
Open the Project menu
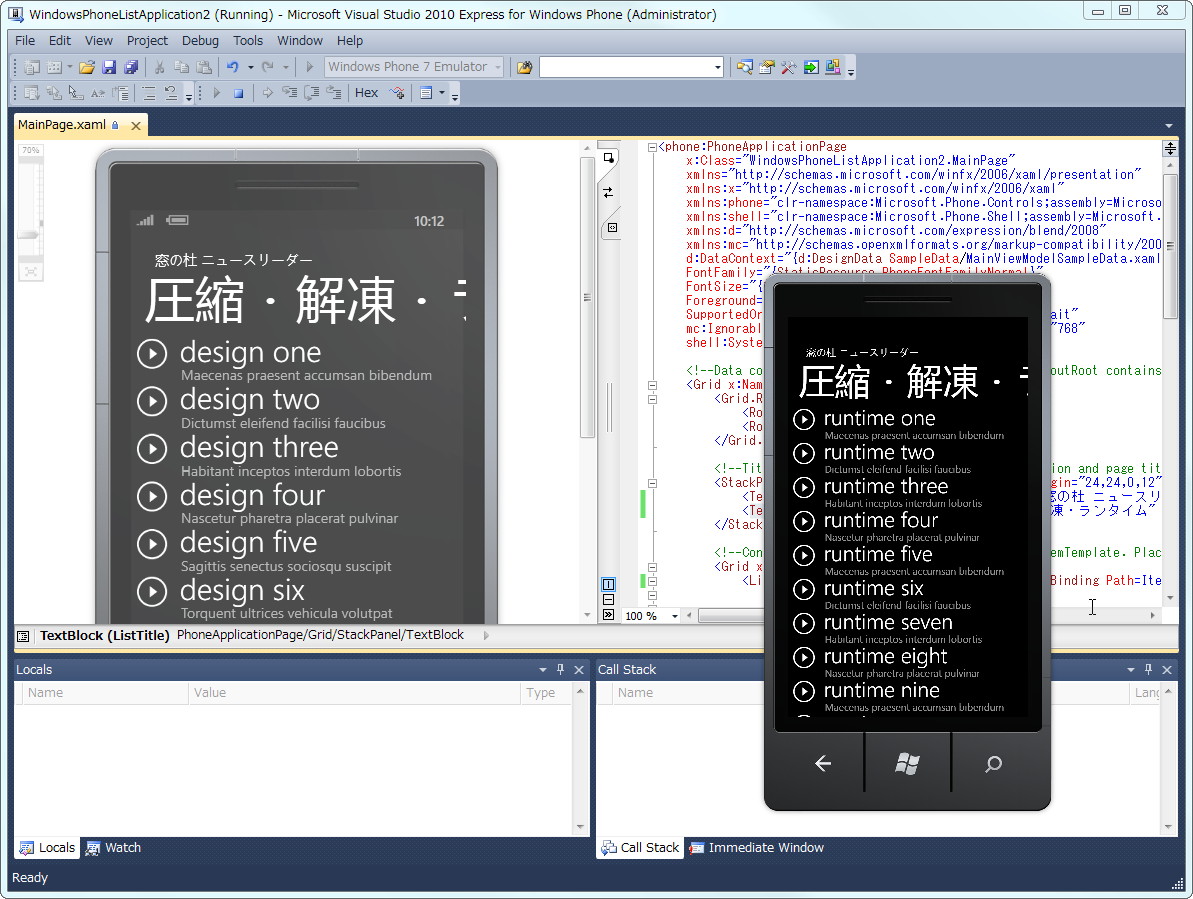[147, 40]
